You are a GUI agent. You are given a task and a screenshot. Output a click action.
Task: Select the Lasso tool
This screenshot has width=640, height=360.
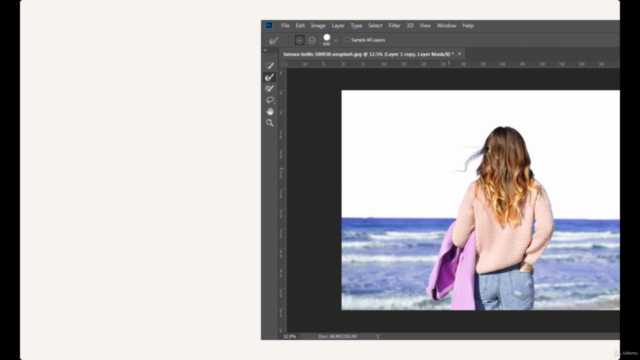coord(270,100)
